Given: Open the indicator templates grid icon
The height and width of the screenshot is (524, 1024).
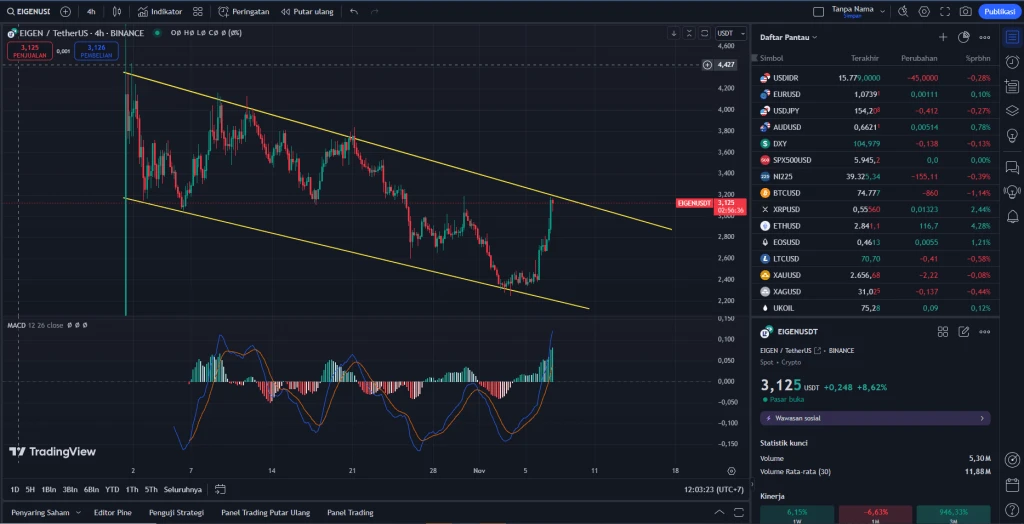Looking at the screenshot, I should (198, 12).
